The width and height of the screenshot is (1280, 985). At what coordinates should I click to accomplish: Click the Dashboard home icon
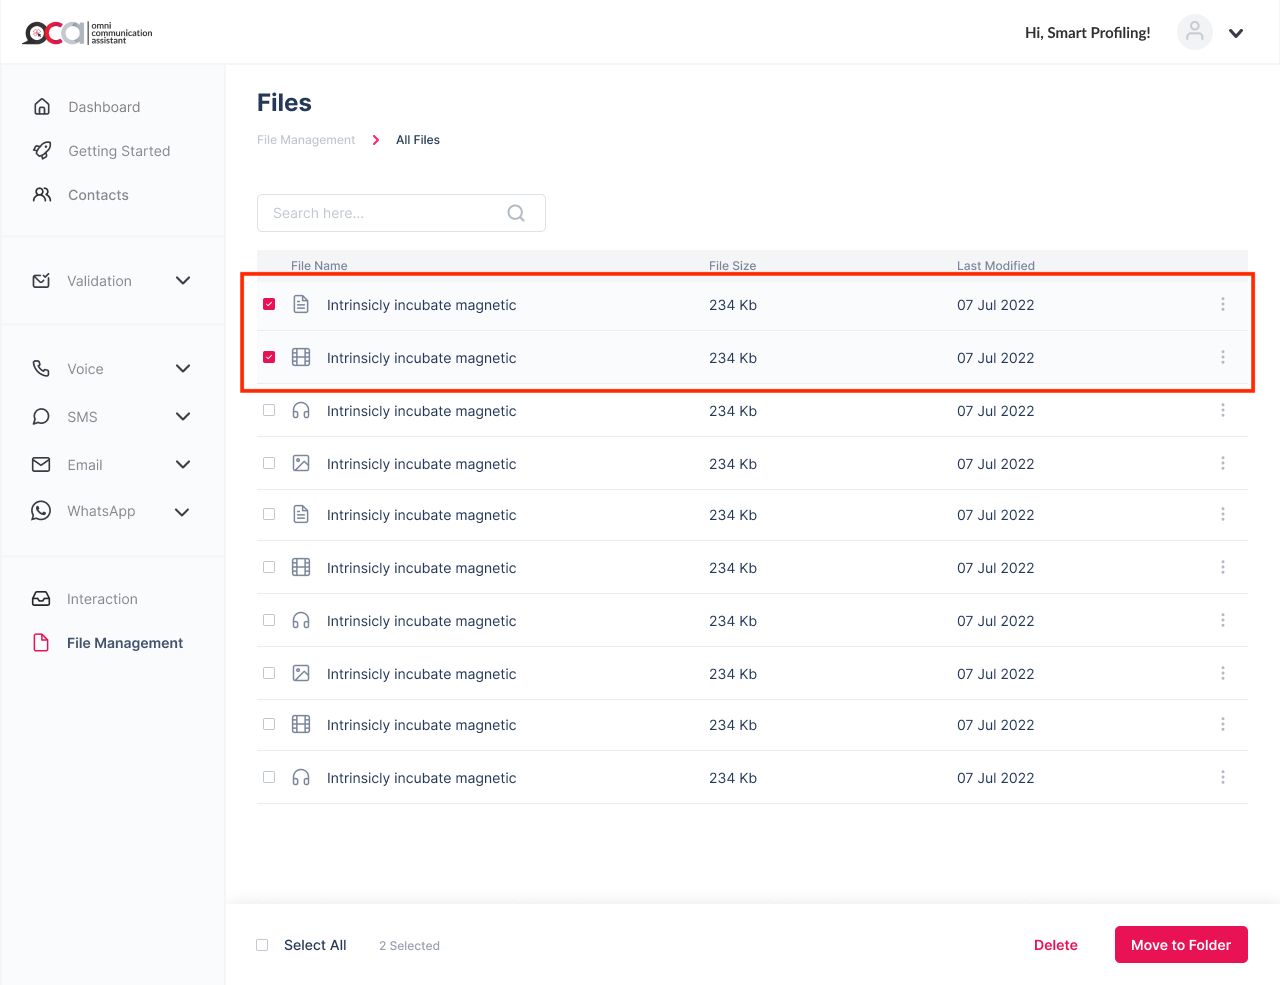click(x=42, y=107)
